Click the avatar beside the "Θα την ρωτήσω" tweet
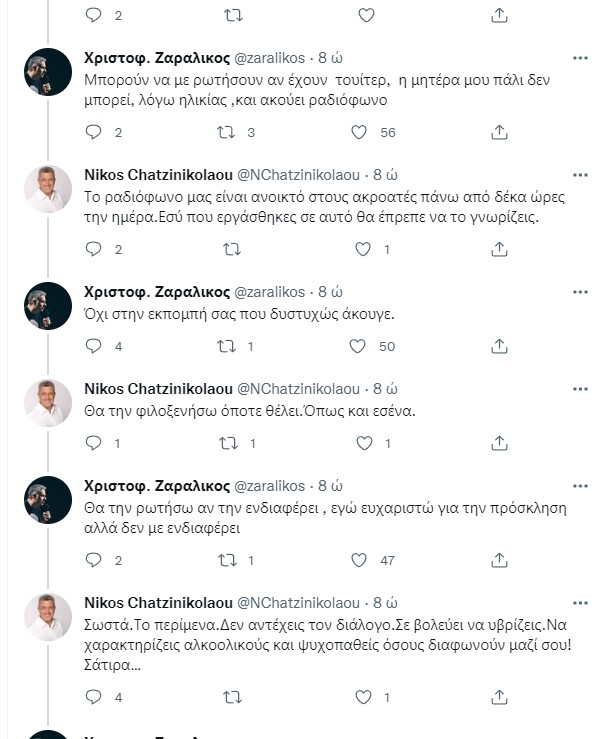 [48, 501]
